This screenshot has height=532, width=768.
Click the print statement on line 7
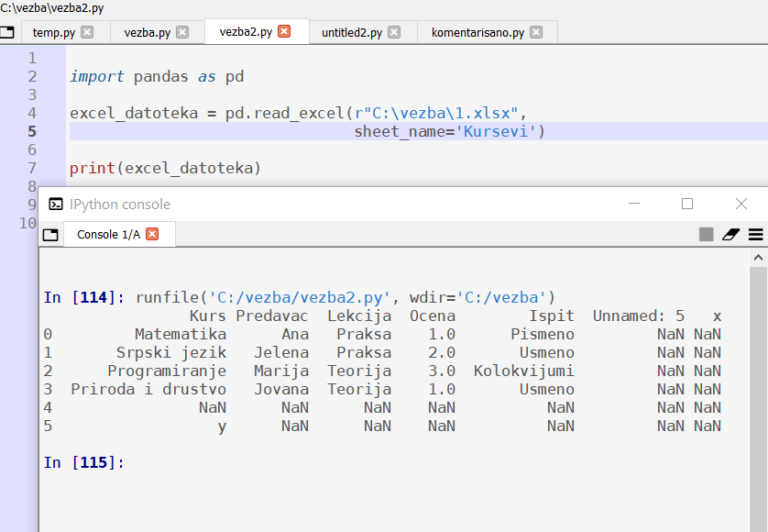point(165,169)
